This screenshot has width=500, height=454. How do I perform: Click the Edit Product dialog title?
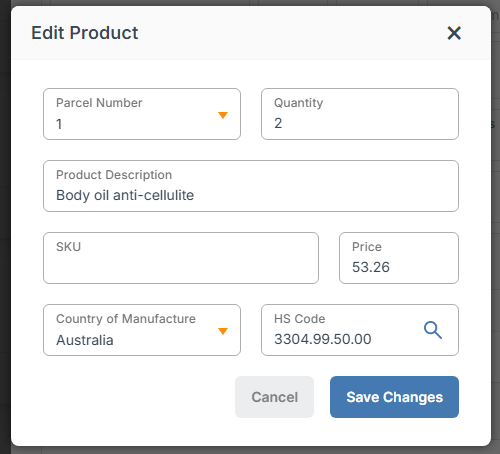pyautogui.click(x=85, y=33)
